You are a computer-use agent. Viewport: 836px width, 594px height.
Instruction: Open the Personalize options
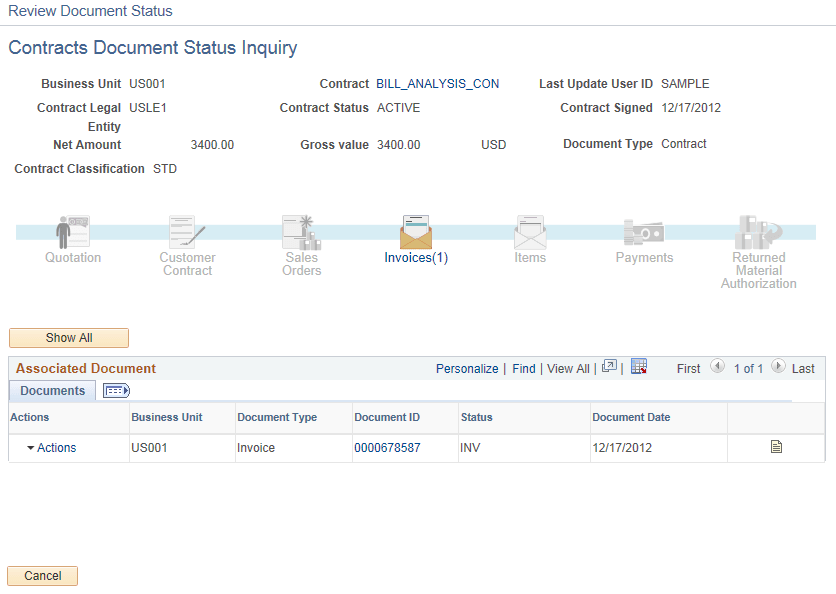tap(467, 368)
